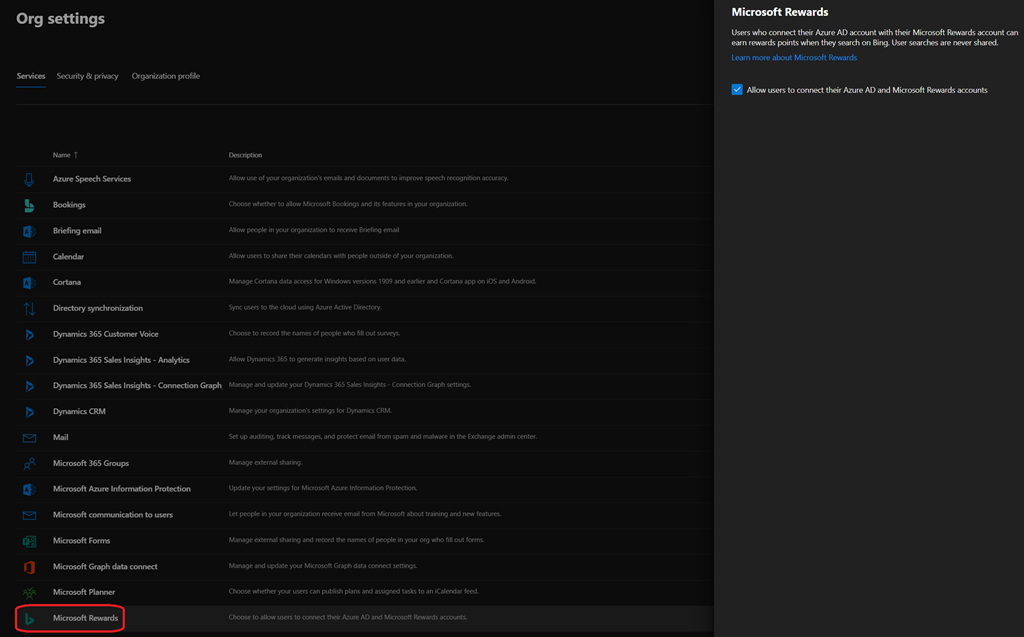Click the Description column header
This screenshot has height=637, width=1024.
click(245, 155)
